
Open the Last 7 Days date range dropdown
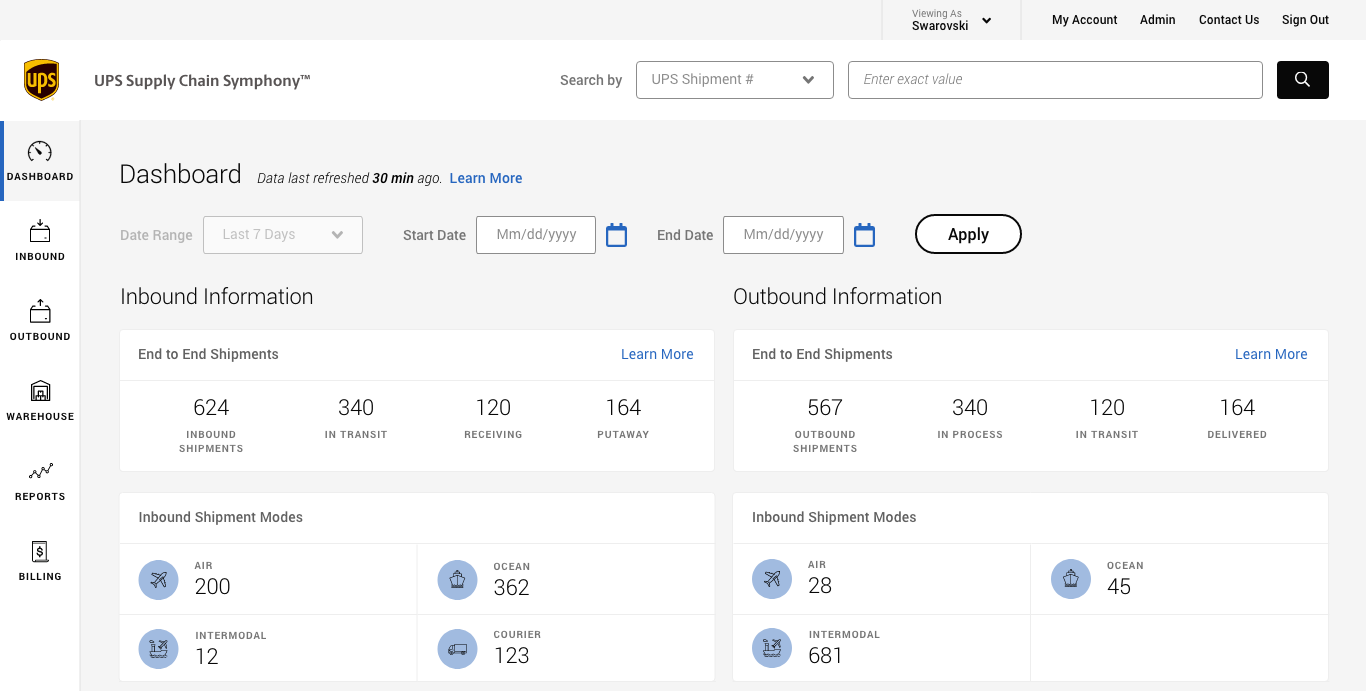point(283,235)
